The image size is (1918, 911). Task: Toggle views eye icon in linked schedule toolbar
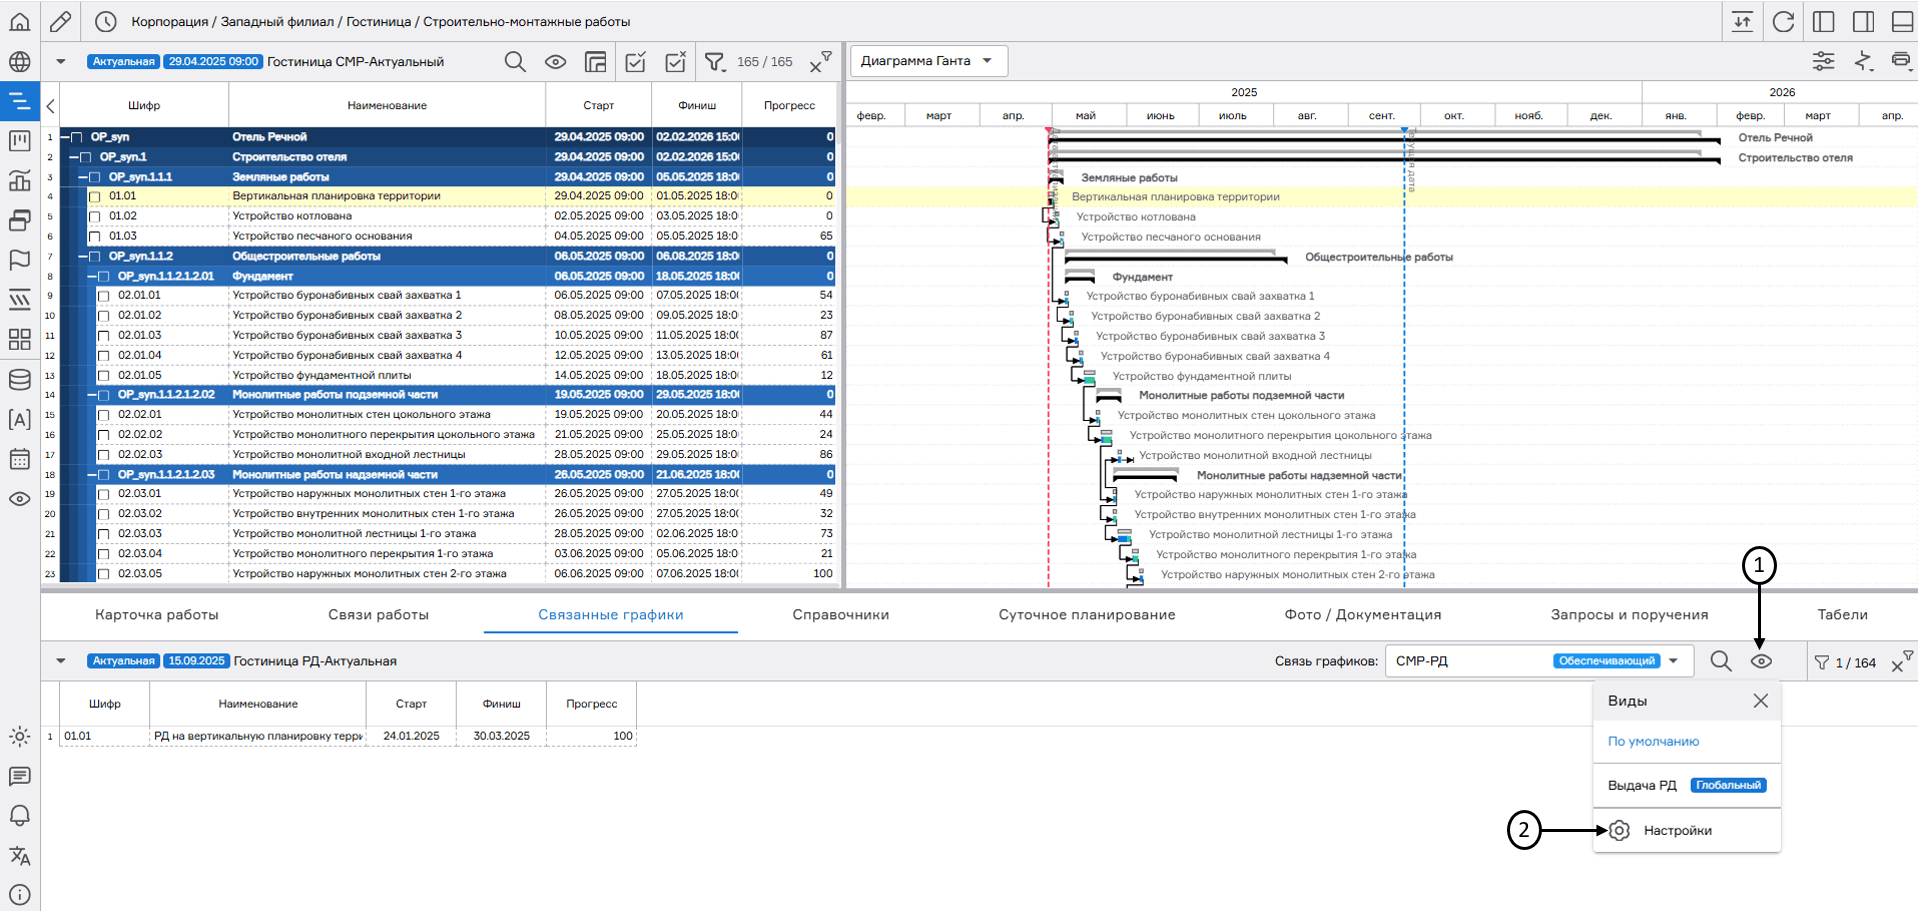pos(1761,661)
